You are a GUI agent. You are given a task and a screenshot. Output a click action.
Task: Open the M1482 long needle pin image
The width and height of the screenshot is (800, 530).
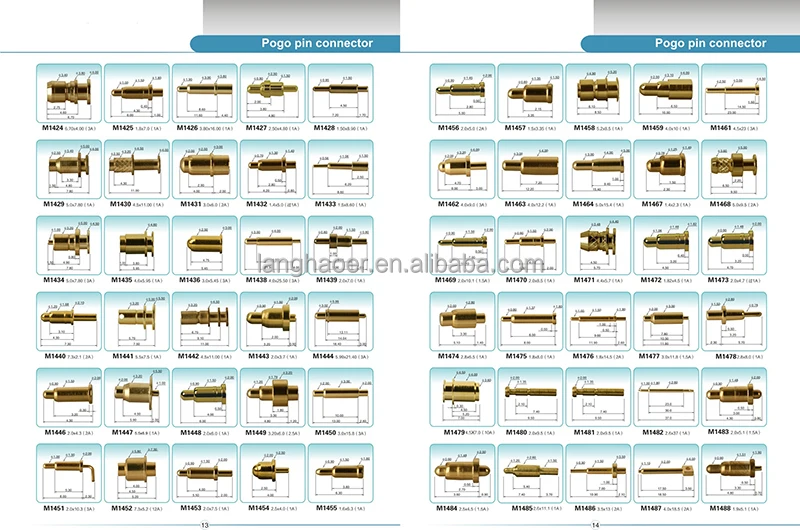[666, 397]
